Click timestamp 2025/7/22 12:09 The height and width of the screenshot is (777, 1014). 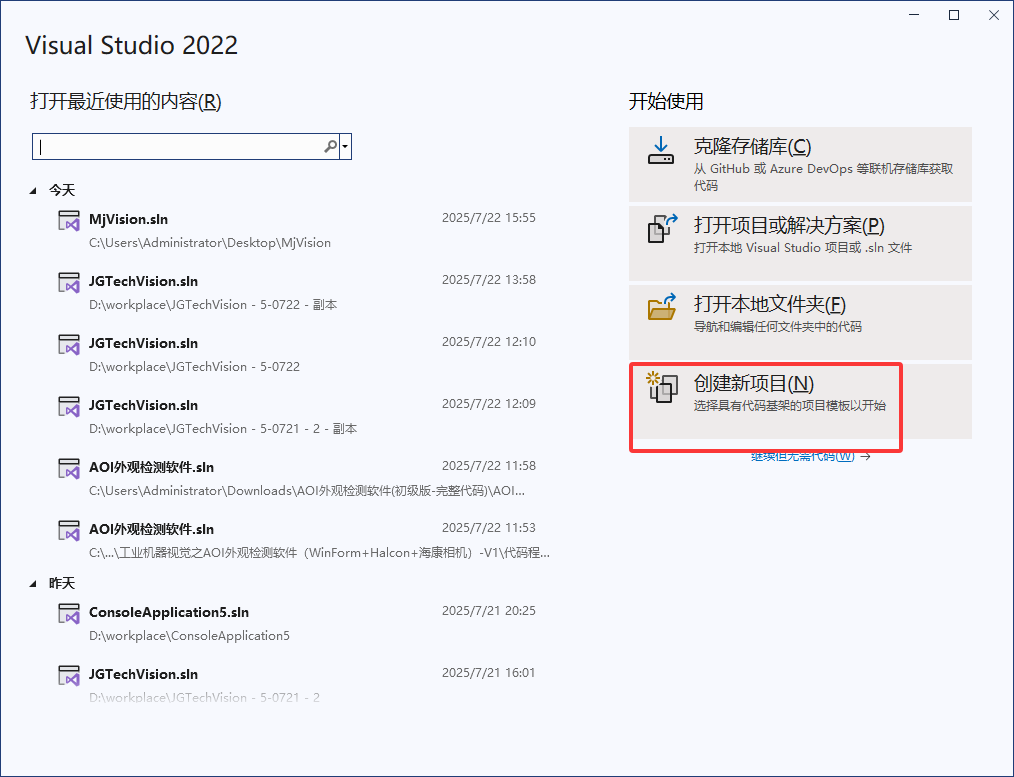coord(488,405)
